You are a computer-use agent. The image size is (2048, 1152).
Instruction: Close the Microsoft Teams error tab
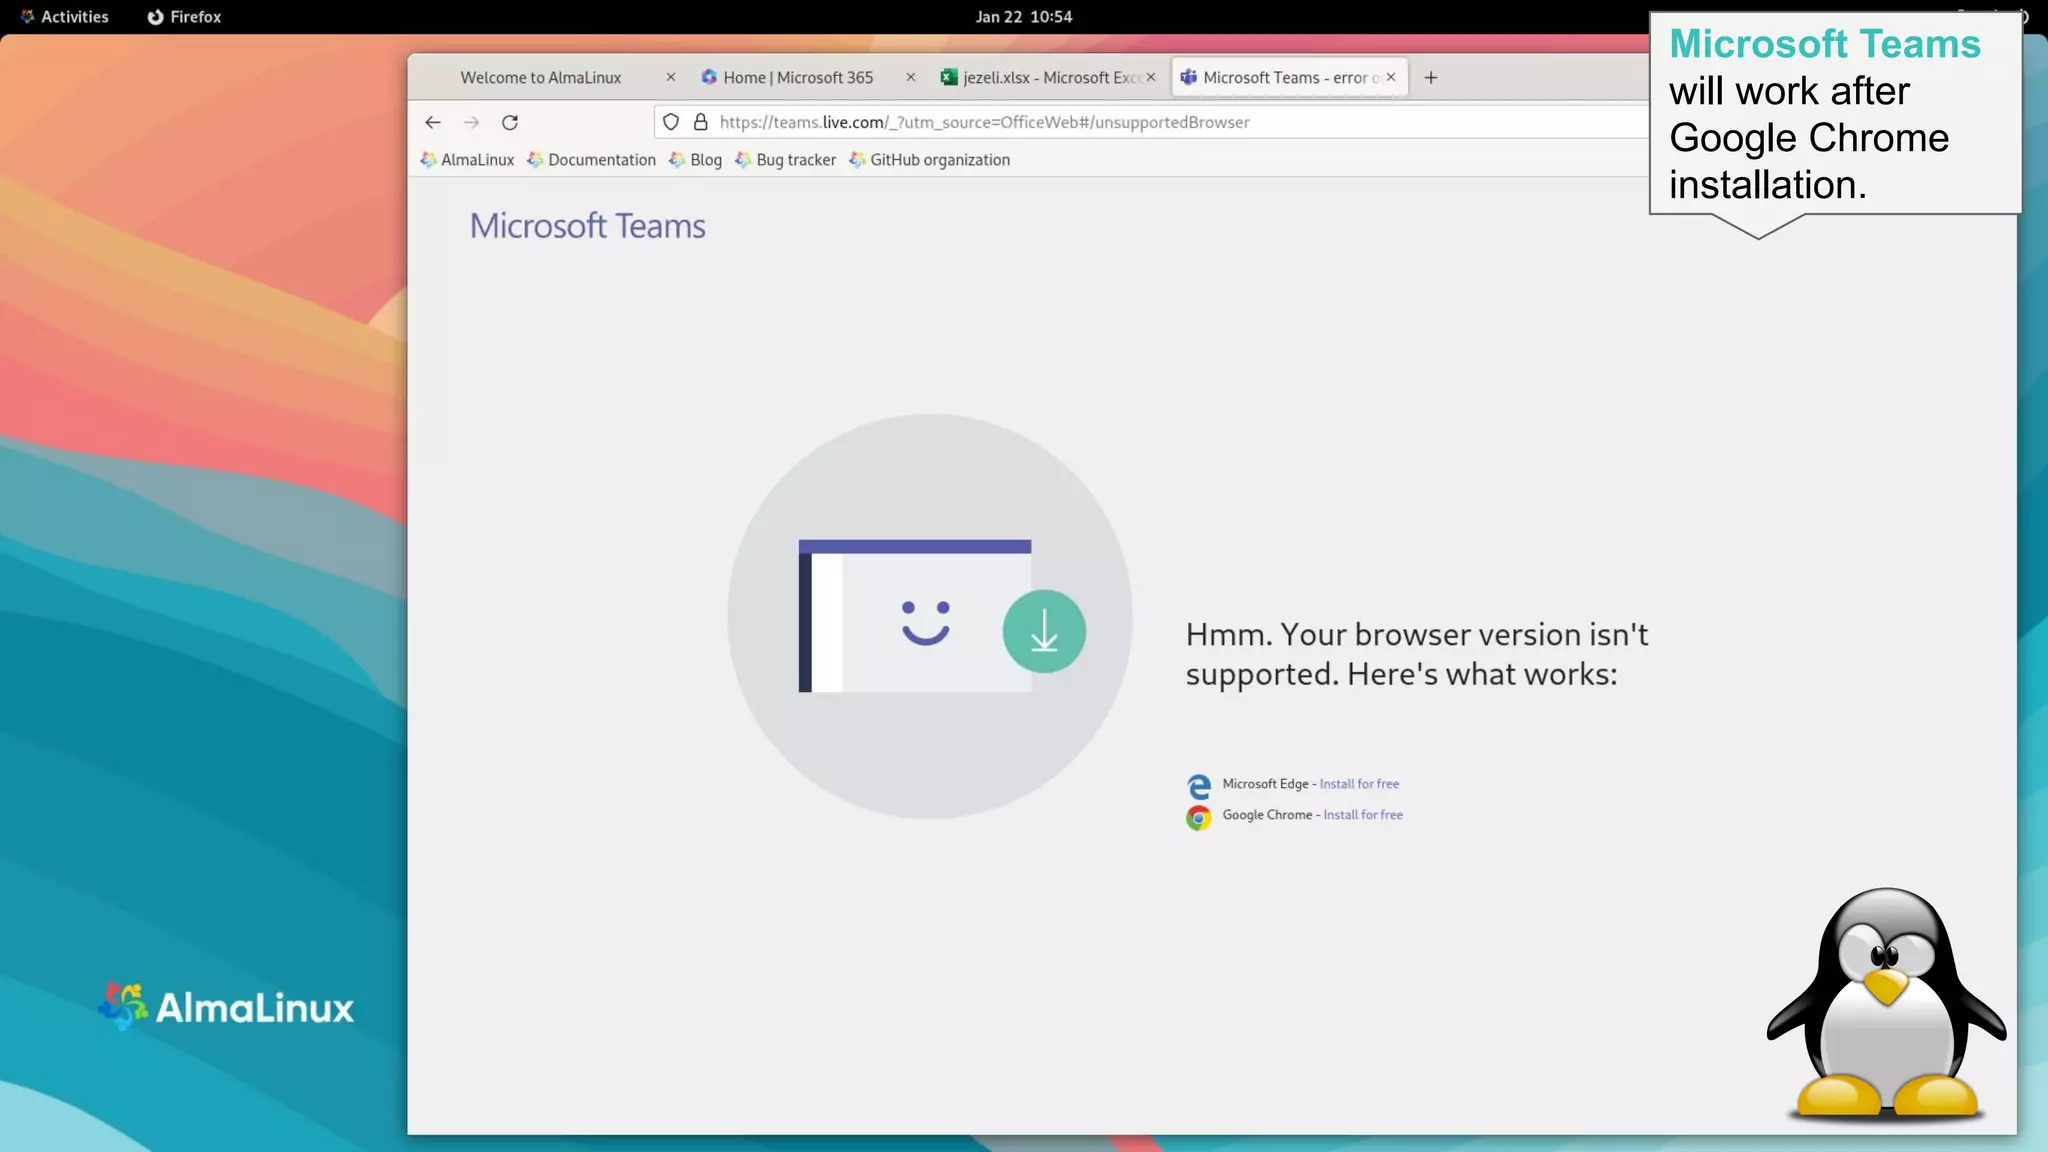click(x=1391, y=77)
